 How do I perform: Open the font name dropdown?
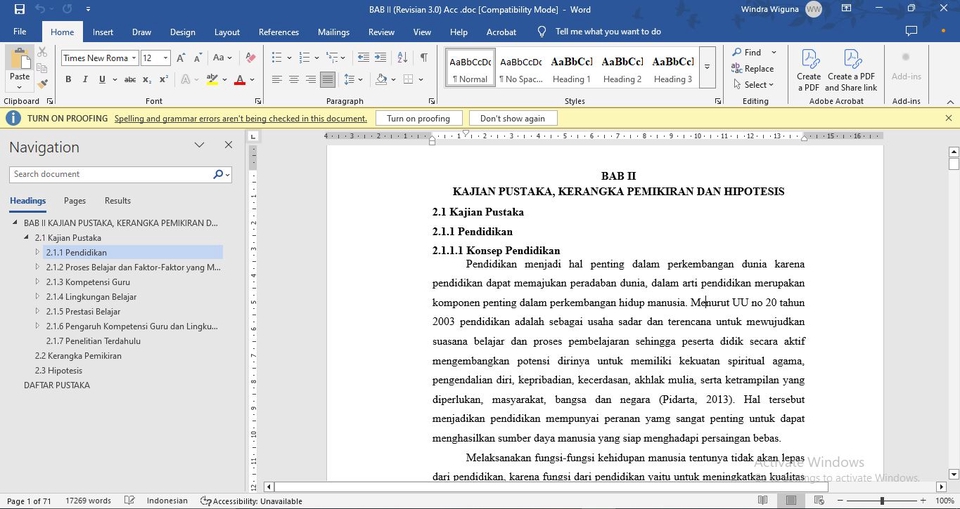click(133, 58)
